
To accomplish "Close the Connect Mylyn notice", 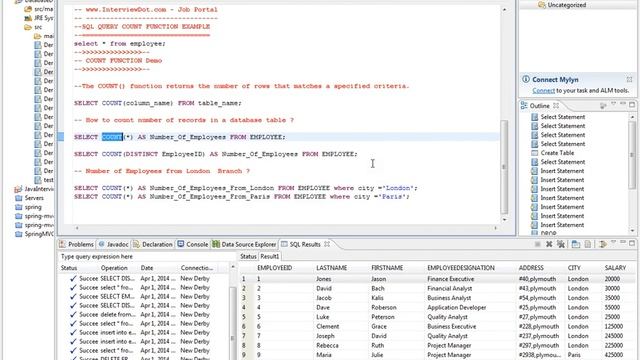I will (x=629, y=79).
